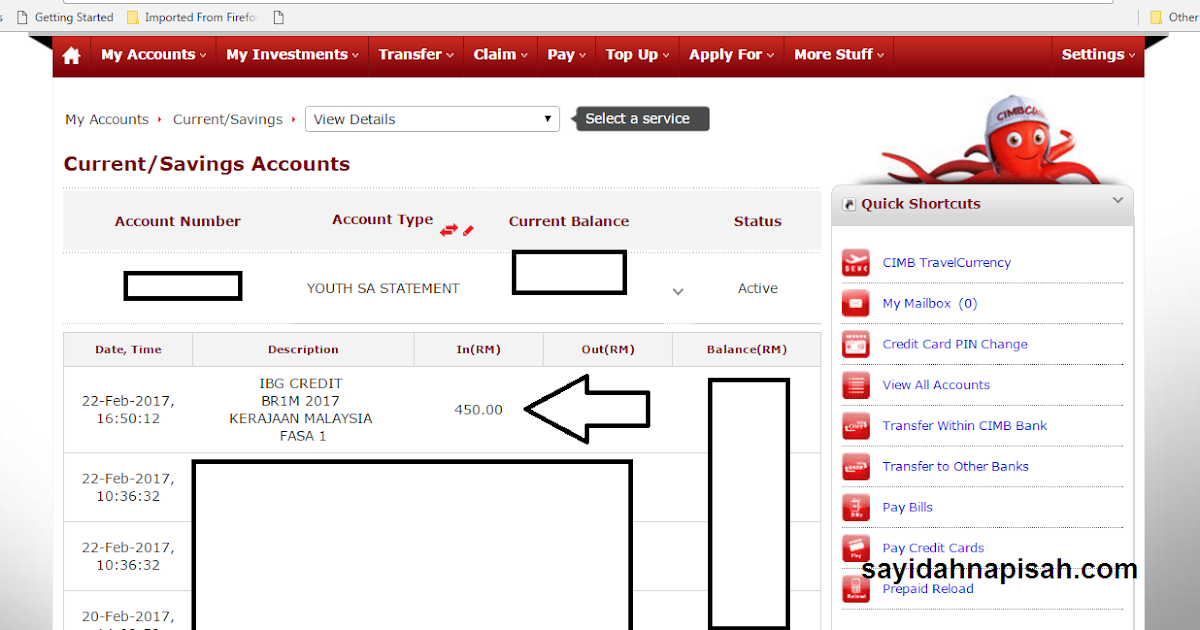Open the untitled page bookmark icon

(x=279, y=17)
